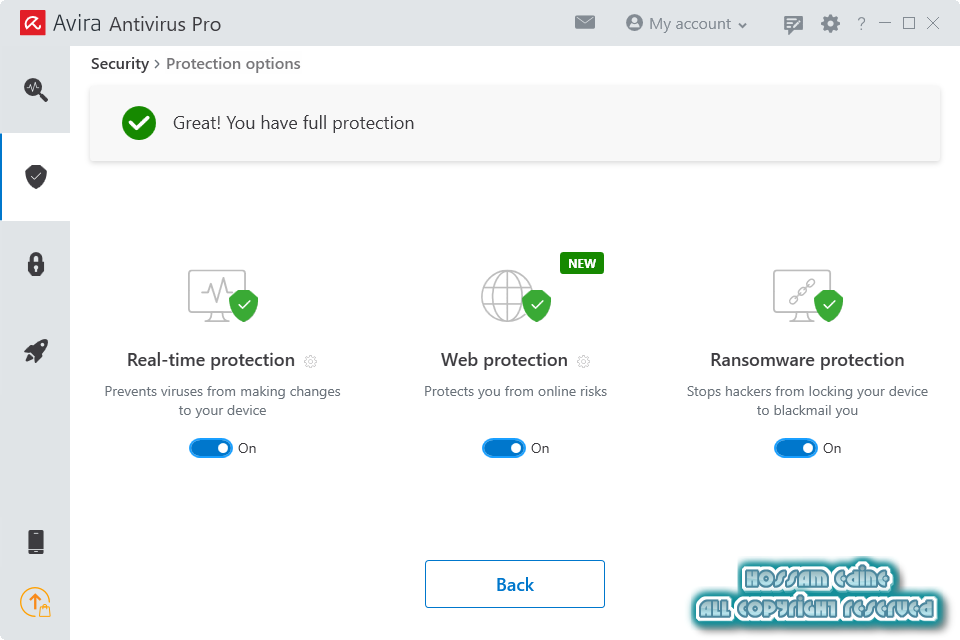Click the Protection options breadcrumb text
The height and width of the screenshot is (640, 960).
point(233,64)
